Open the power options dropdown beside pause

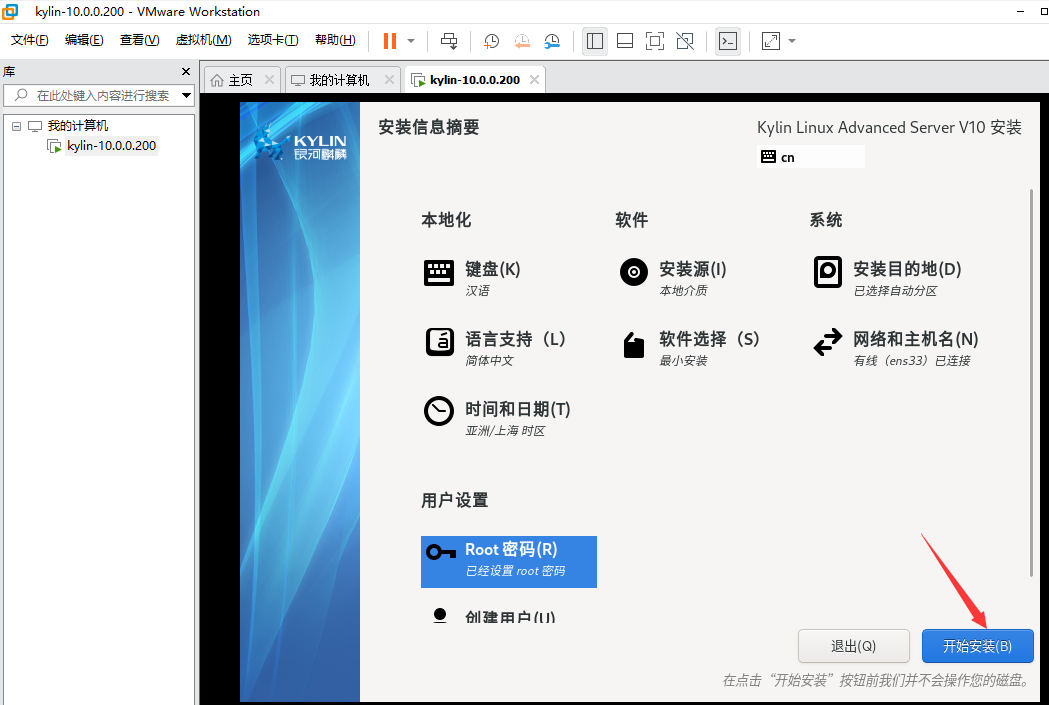point(411,41)
